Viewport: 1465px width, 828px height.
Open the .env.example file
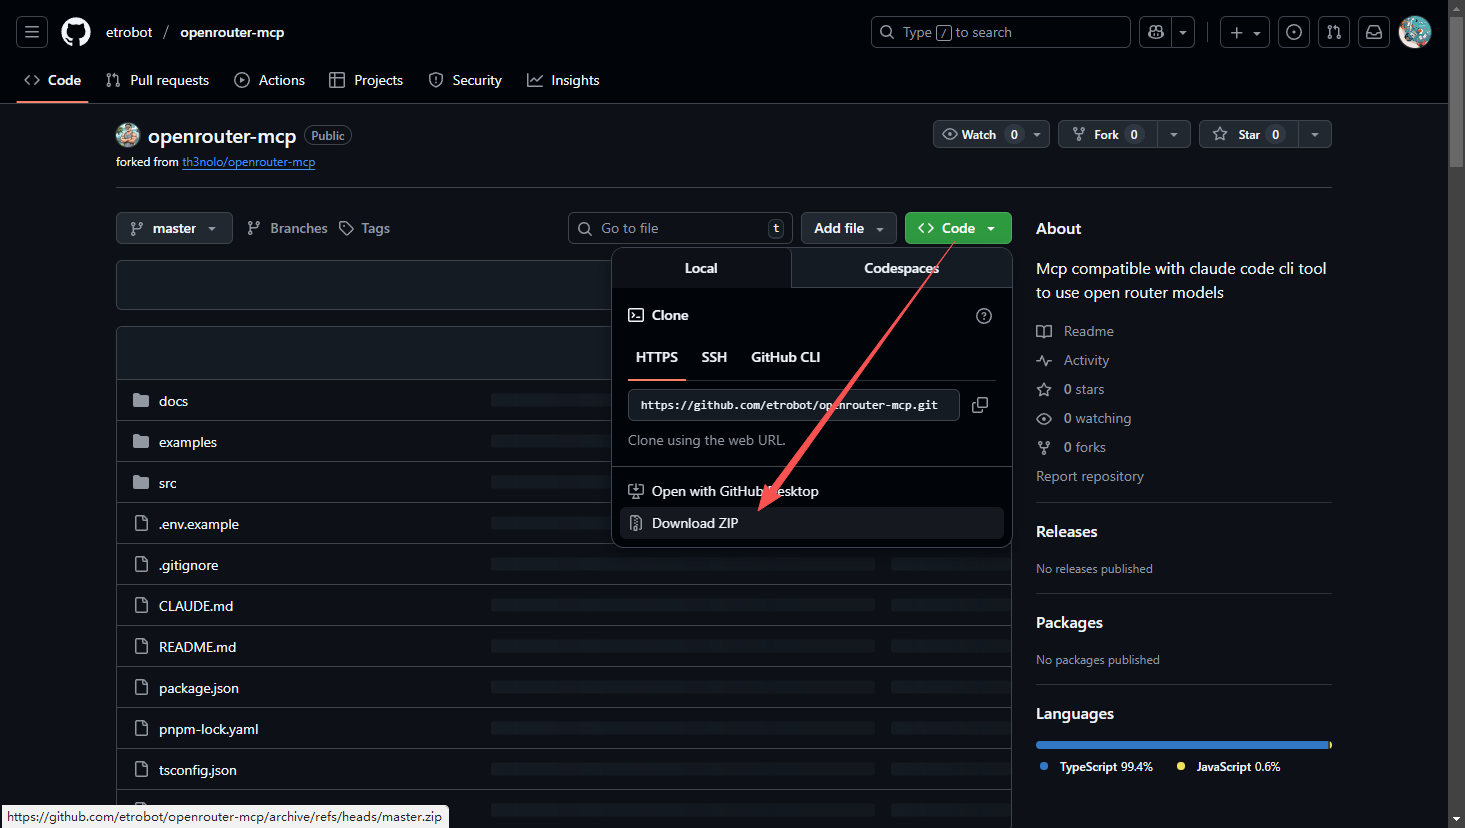click(x=199, y=524)
